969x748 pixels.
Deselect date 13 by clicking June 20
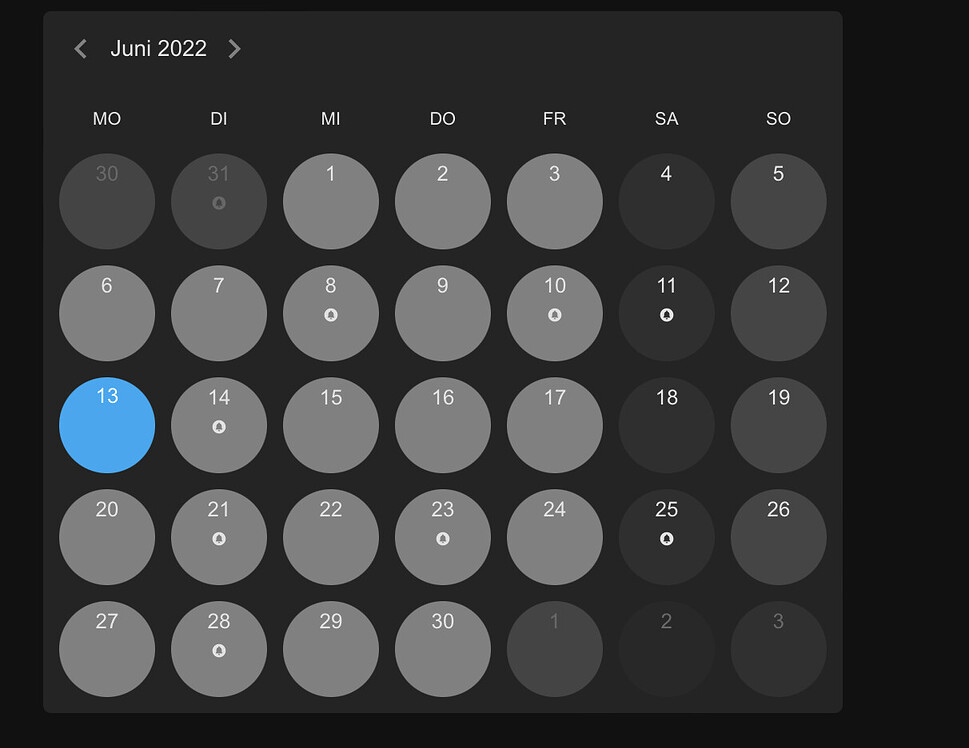click(107, 538)
